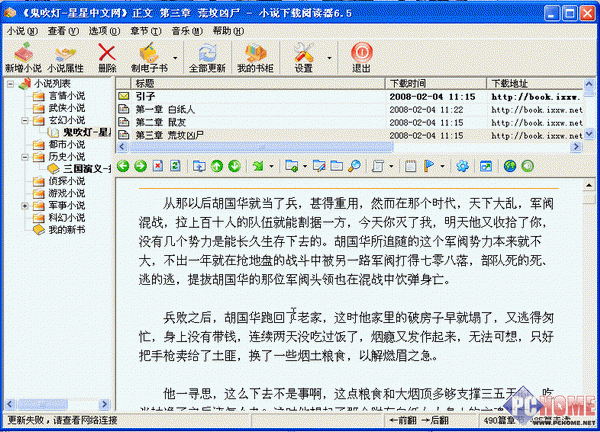Select chapter 第一章 白纸人 in list
The image size is (600, 432).
[x=170, y=109]
